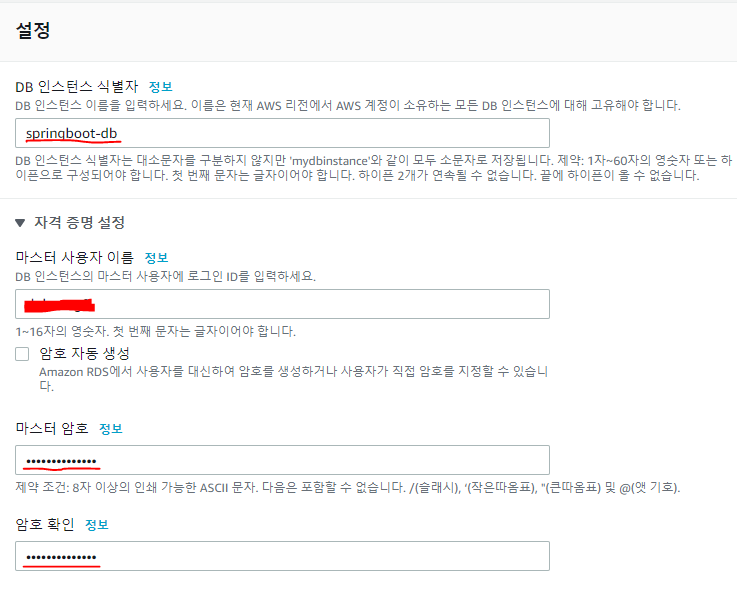Open 정보 link beside DB 인스턴스 식별자
The width and height of the screenshot is (737, 591).
[160, 87]
